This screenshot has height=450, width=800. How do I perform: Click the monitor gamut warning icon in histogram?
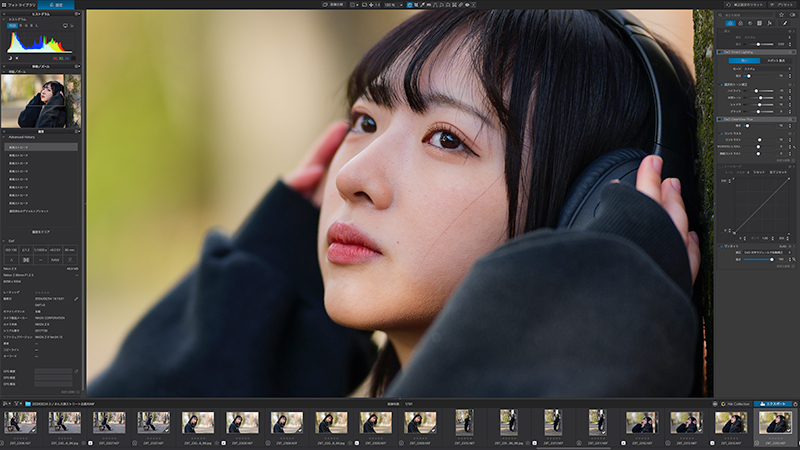coord(65,26)
